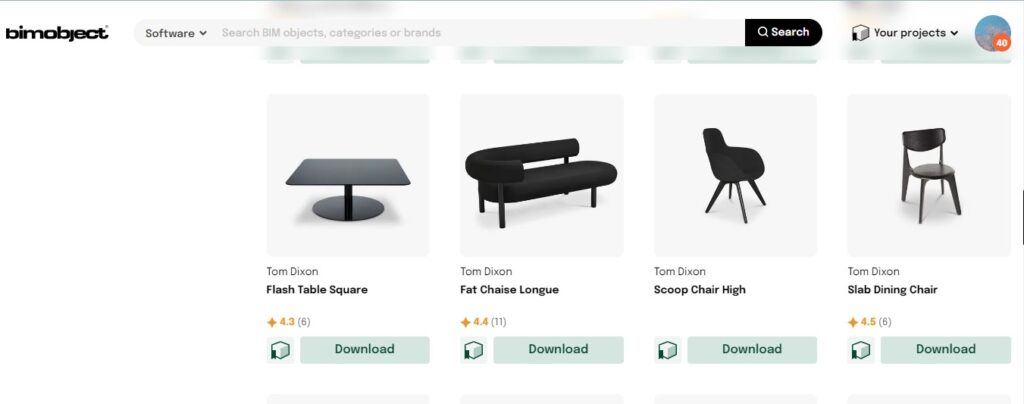Click the Search button
This screenshot has height=404, width=1024.
pos(783,32)
